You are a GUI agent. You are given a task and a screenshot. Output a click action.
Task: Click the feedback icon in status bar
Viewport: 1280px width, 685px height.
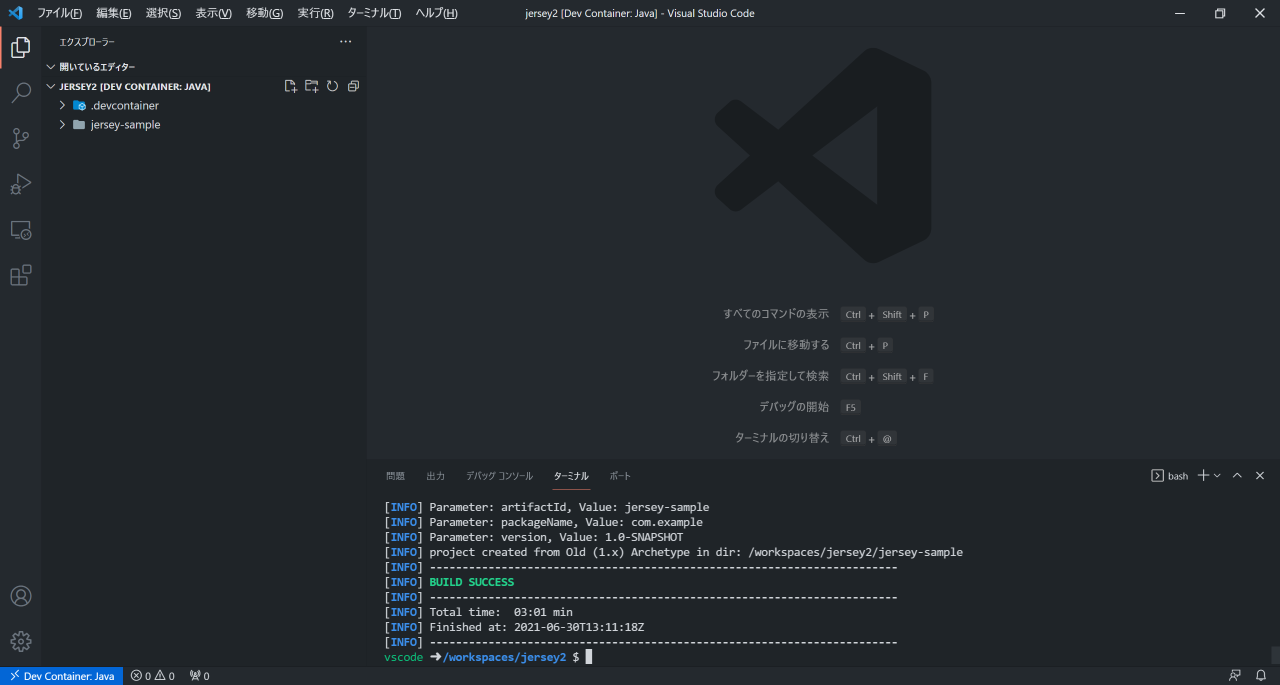(x=1235, y=676)
